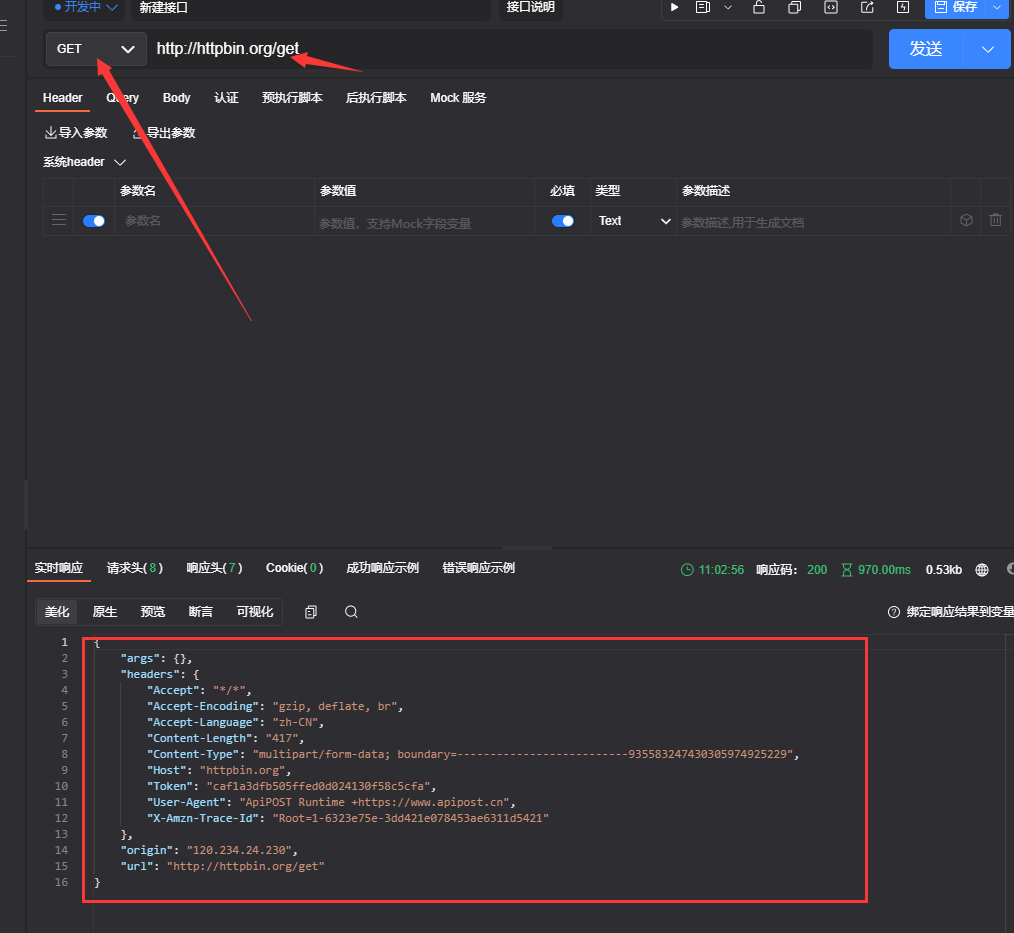Click the hourglass icon beside 970.00ms

click(847, 570)
